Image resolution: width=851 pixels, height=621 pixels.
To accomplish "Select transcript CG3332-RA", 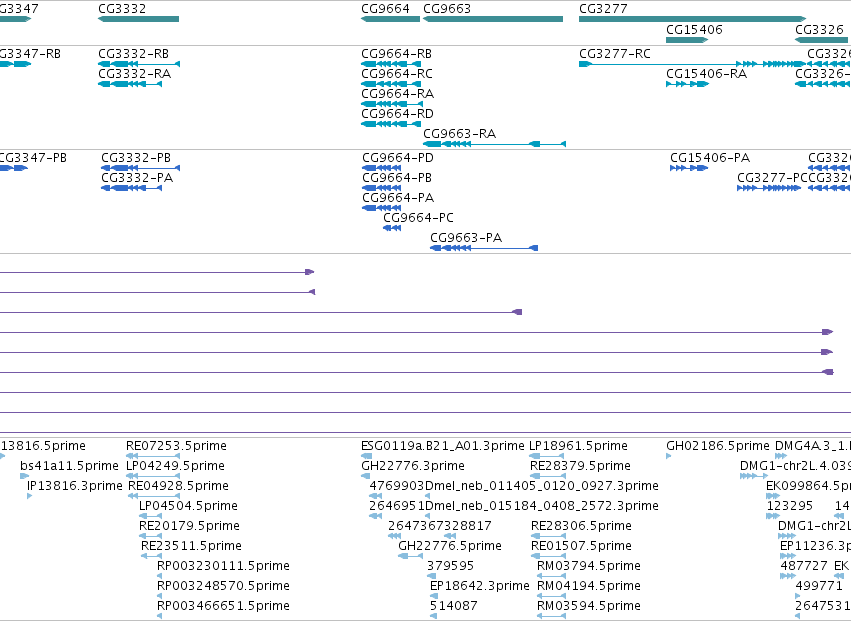I will (130, 84).
